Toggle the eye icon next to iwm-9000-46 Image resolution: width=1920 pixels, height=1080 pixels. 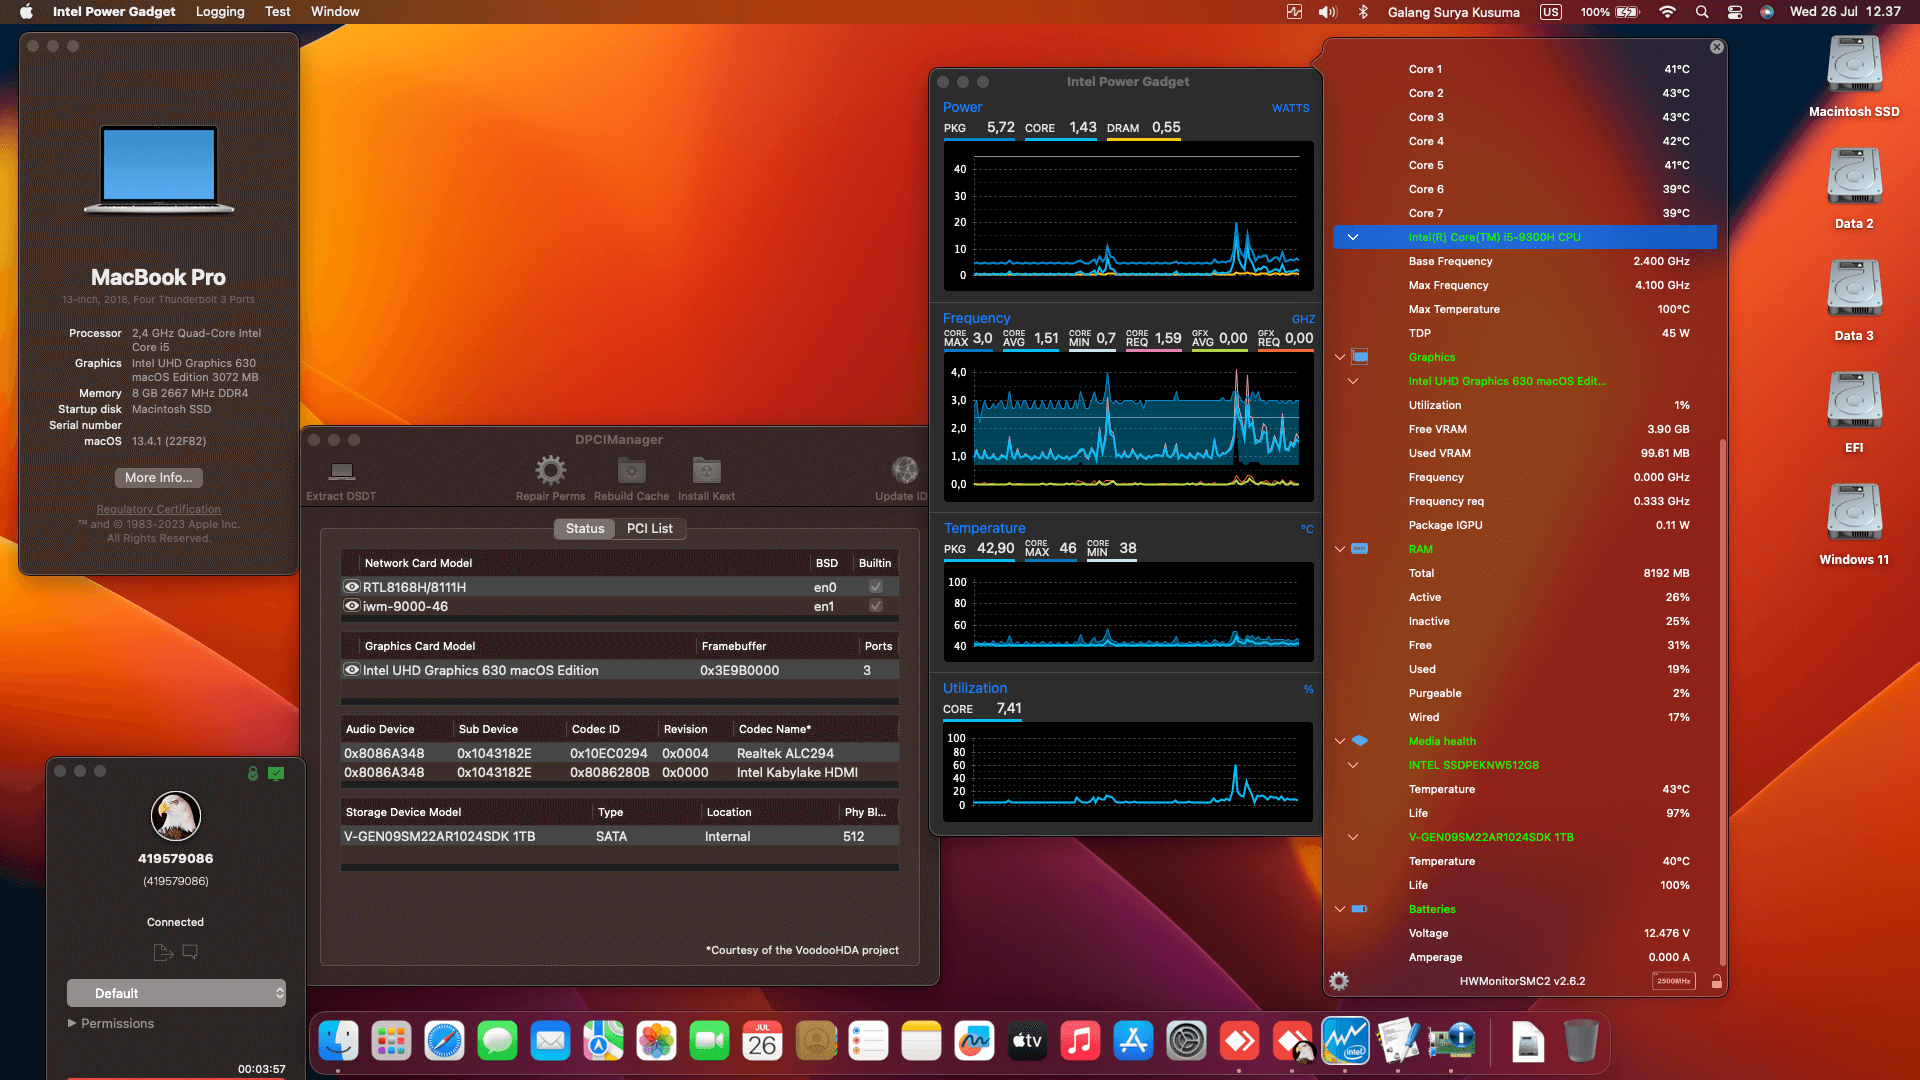click(352, 606)
